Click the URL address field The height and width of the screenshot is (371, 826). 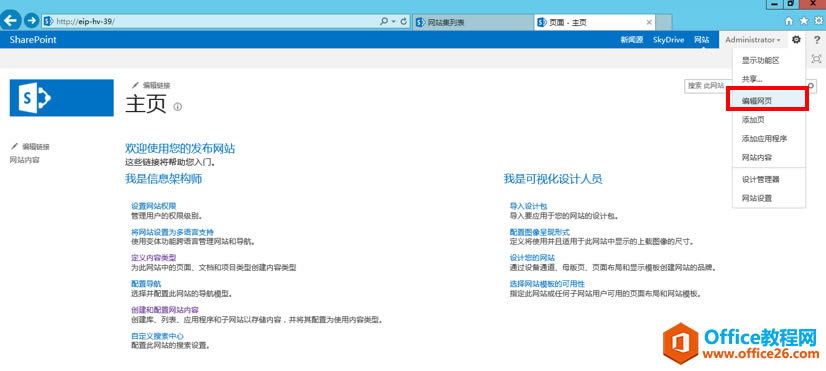pos(211,22)
